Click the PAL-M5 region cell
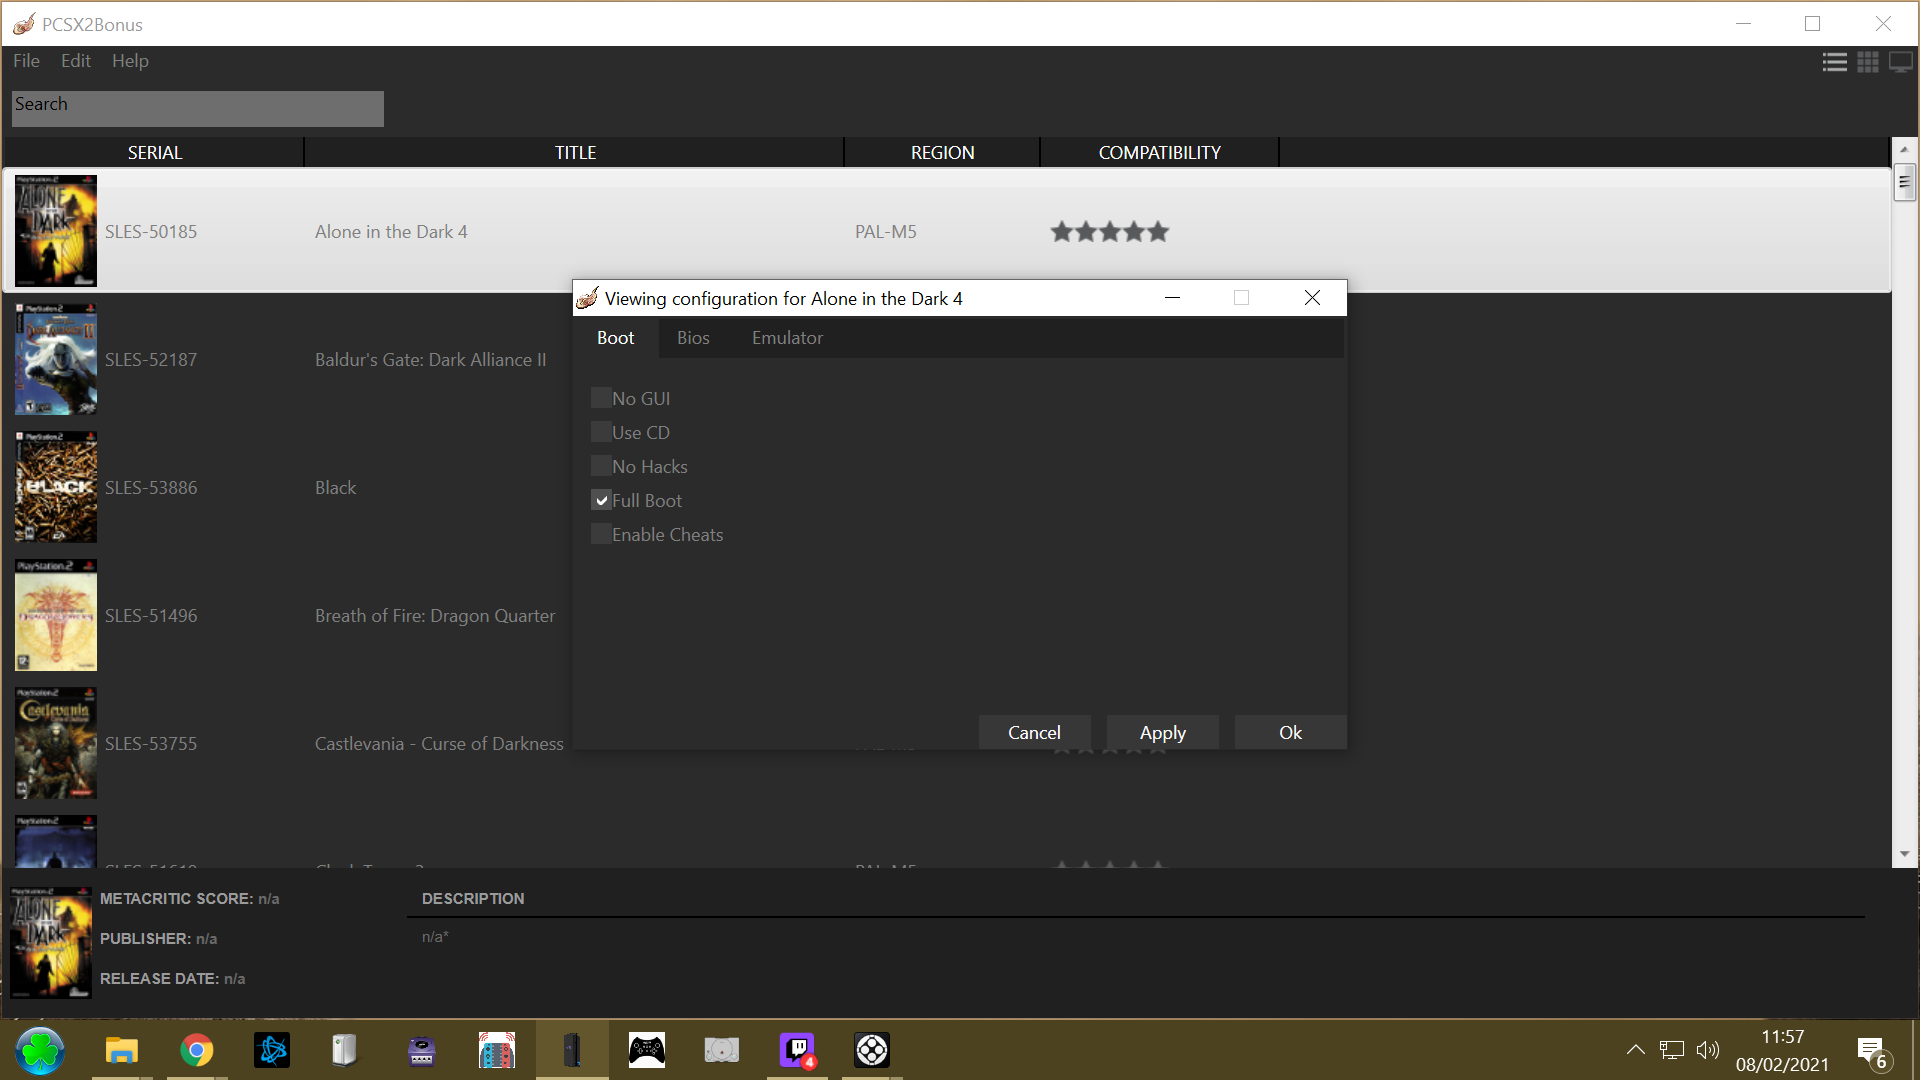Image resolution: width=1920 pixels, height=1080 pixels. [x=886, y=232]
